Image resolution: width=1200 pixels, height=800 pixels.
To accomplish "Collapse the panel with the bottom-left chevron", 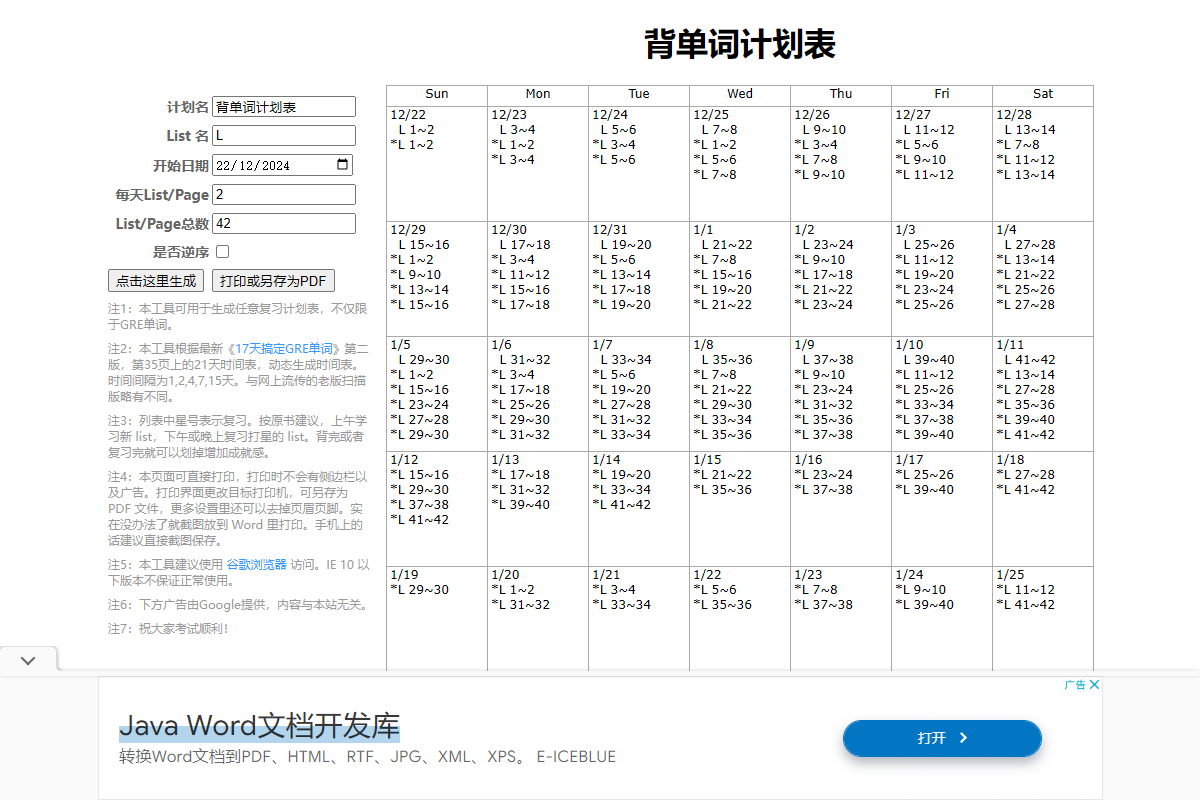I will point(28,660).
